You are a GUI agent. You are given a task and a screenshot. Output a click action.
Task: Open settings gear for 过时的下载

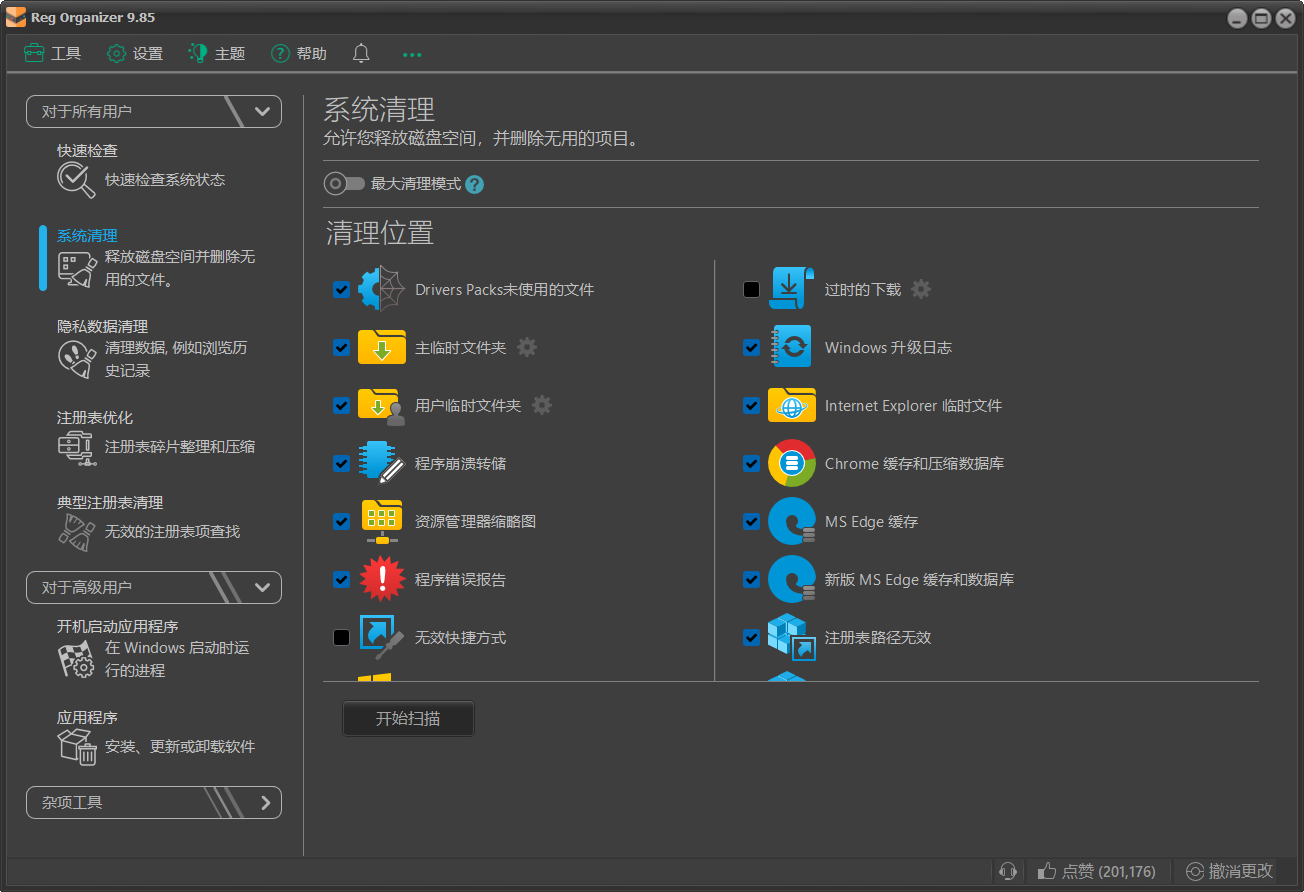[921, 289]
